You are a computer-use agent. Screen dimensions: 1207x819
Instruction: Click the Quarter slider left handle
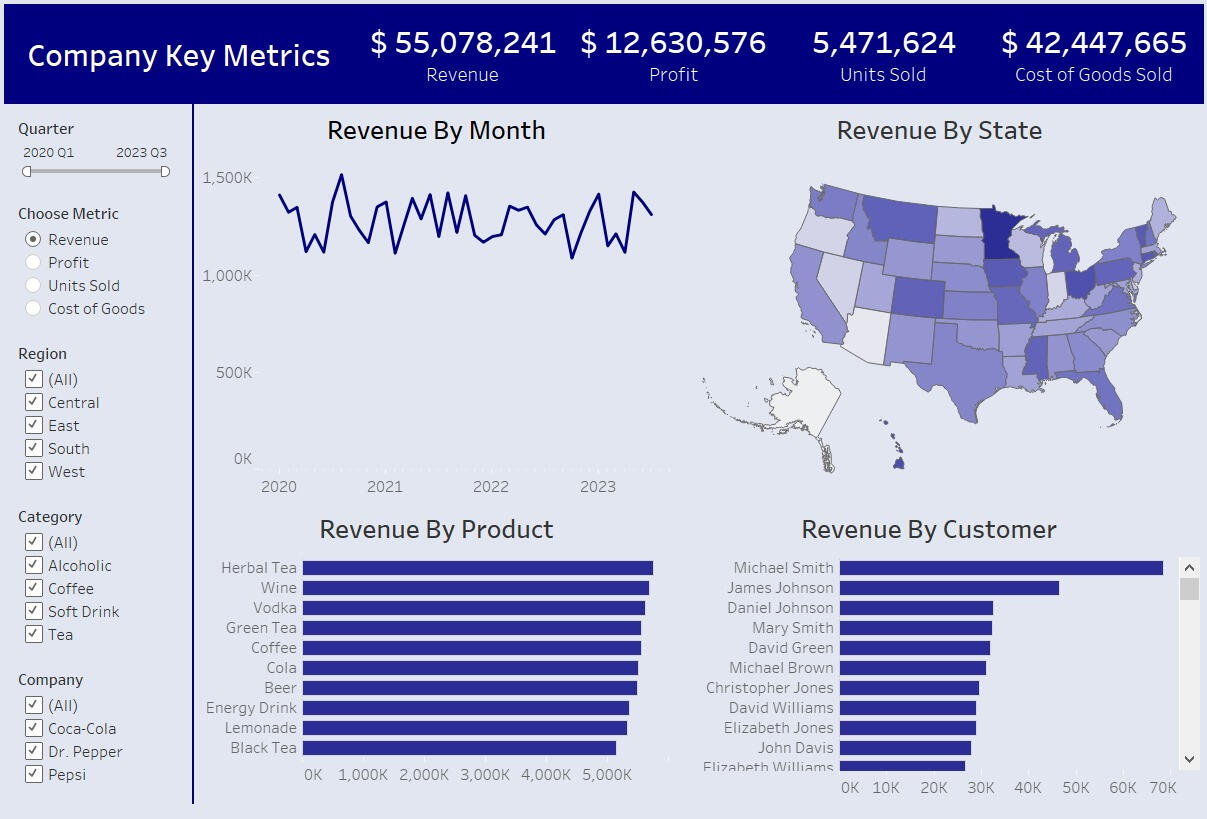click(x=27, y=171)
